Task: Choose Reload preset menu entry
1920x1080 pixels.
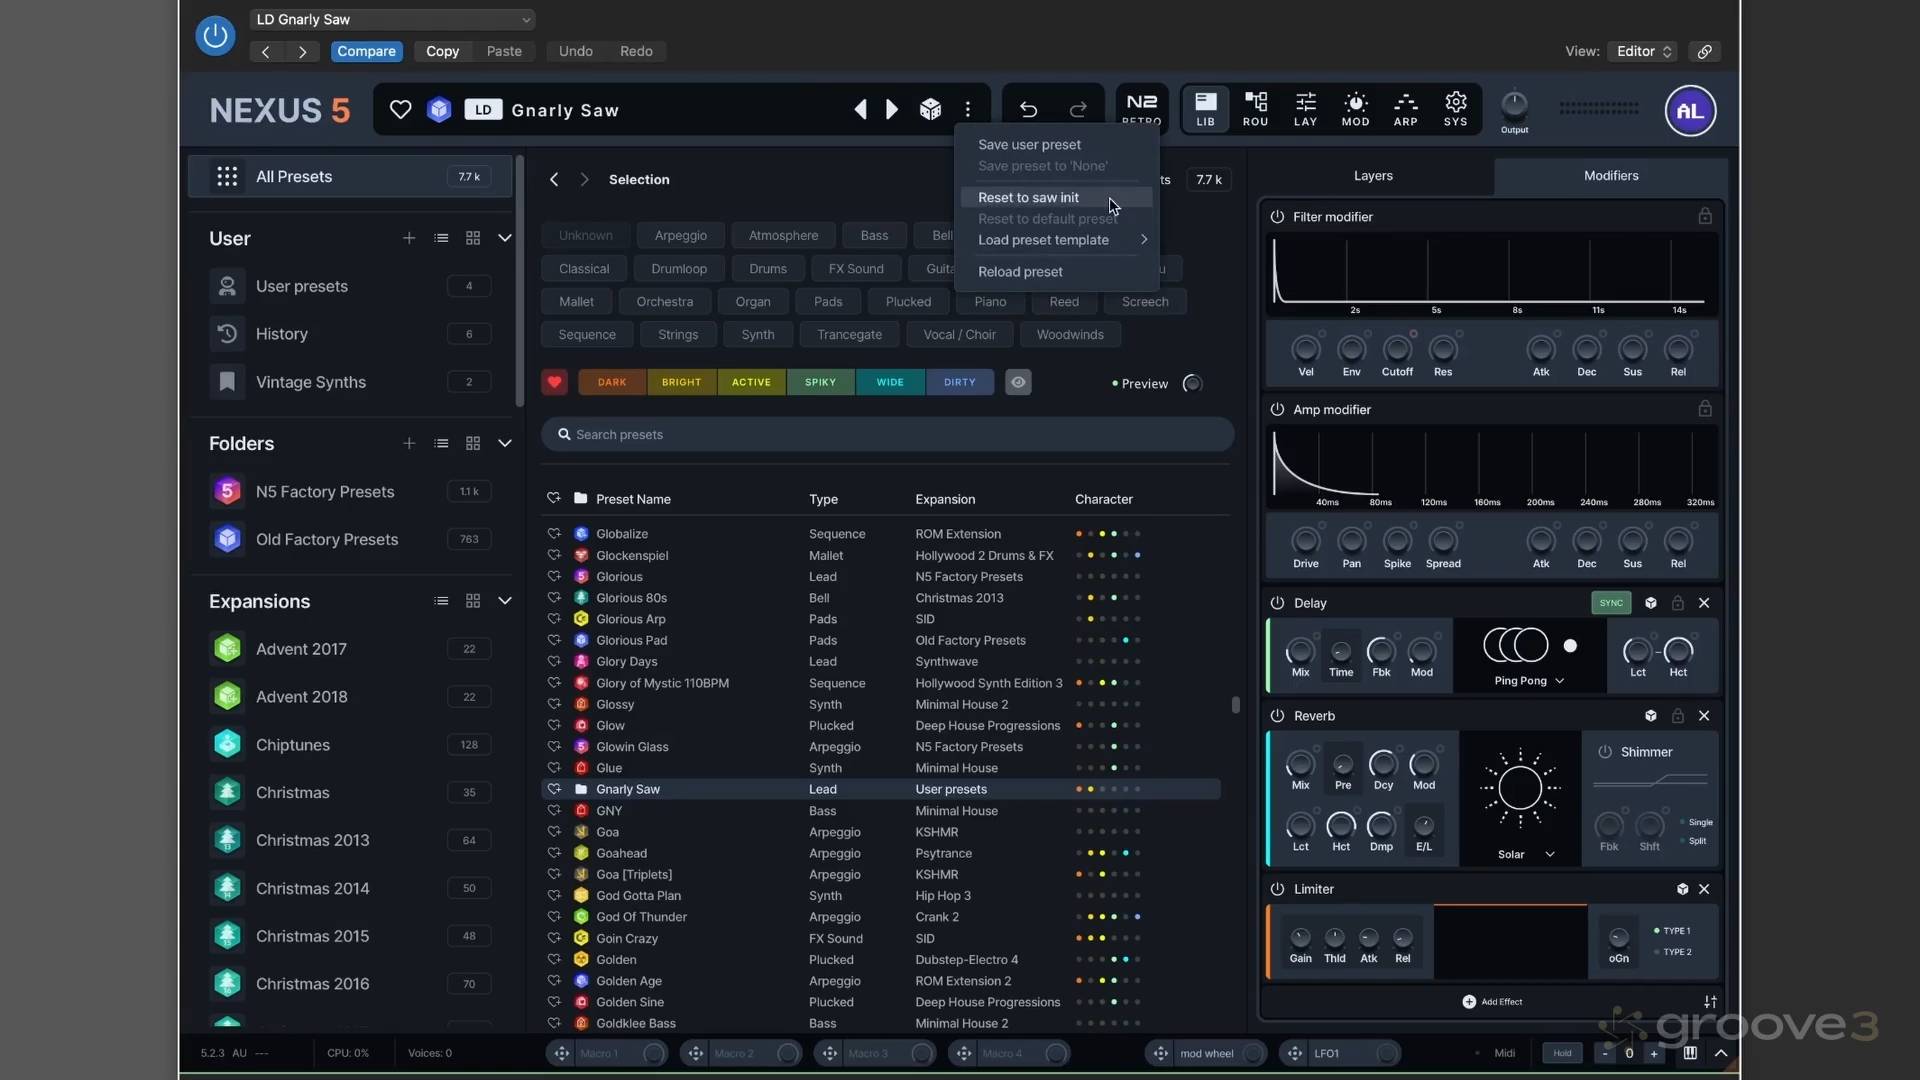Action: (1020, 272)
